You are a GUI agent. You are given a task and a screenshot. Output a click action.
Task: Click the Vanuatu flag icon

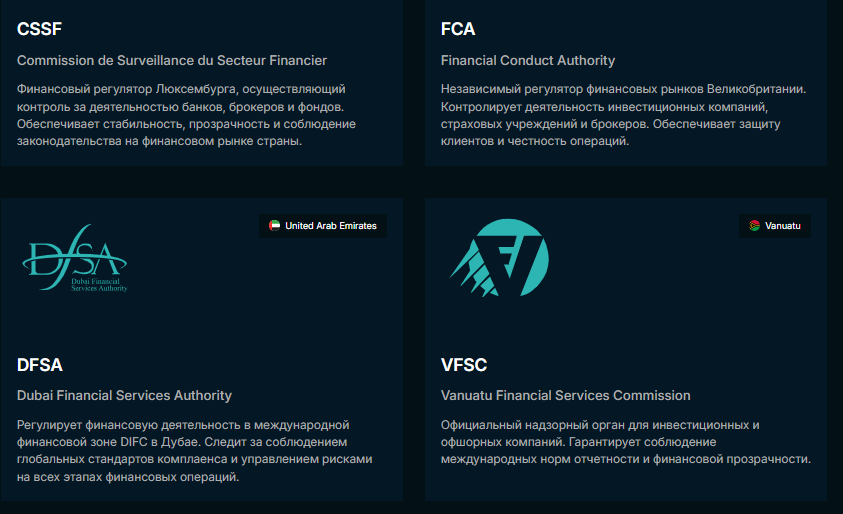click(755, 226)
